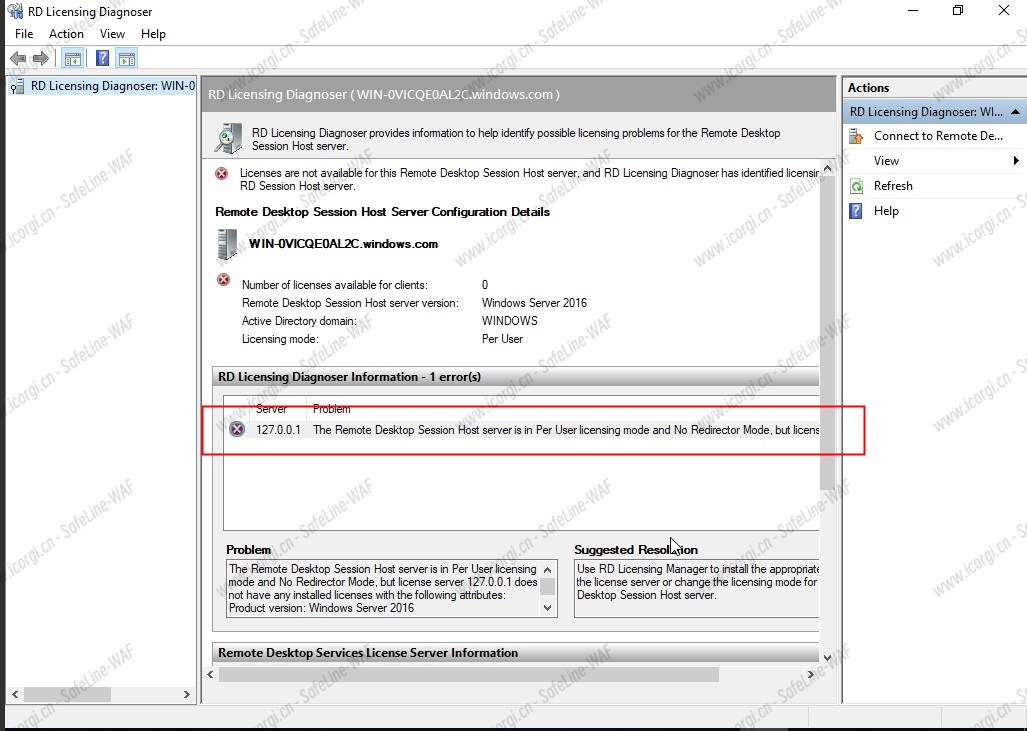Screen dimensions: 1027x731
Task: Click the 'Problem' column header in the list
Action: pos(331,409)
